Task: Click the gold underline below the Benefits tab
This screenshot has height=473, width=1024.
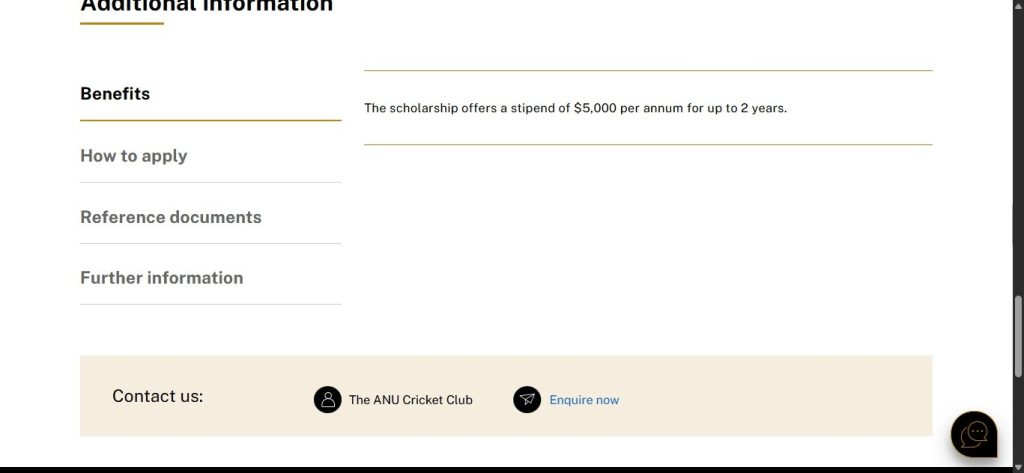Action: 210,121
